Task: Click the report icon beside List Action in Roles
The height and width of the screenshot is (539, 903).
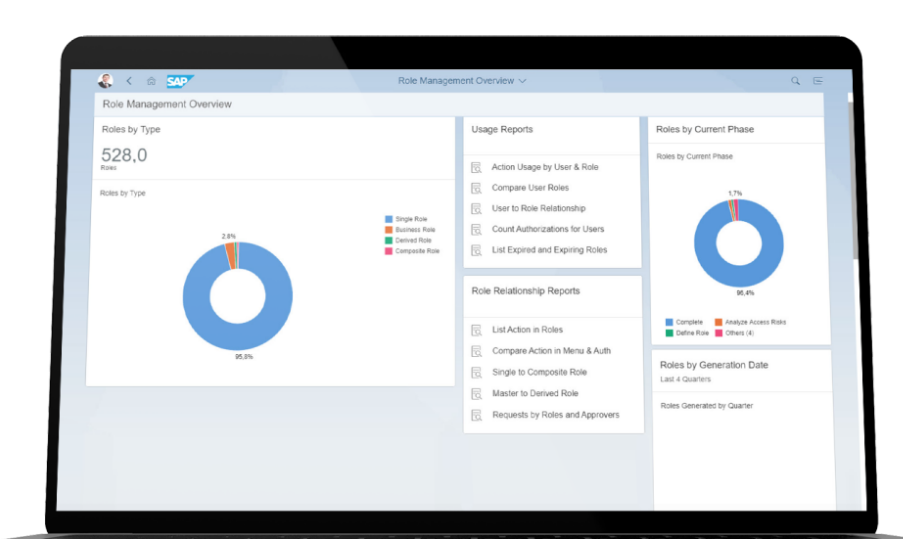Action: (476, 331)
